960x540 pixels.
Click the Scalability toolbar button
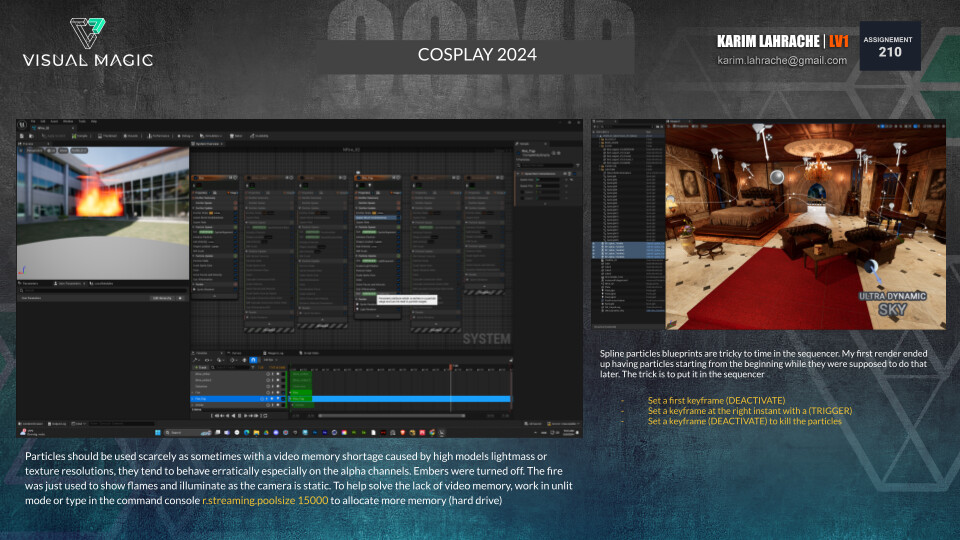pos(259,136)
